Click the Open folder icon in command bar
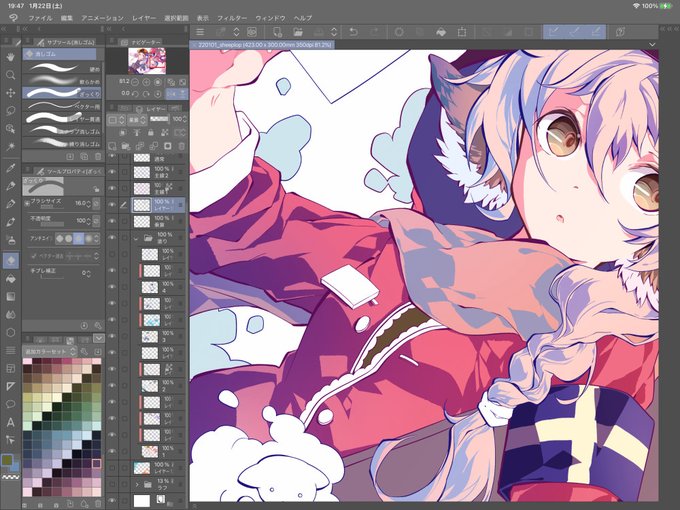 point(298,32)
